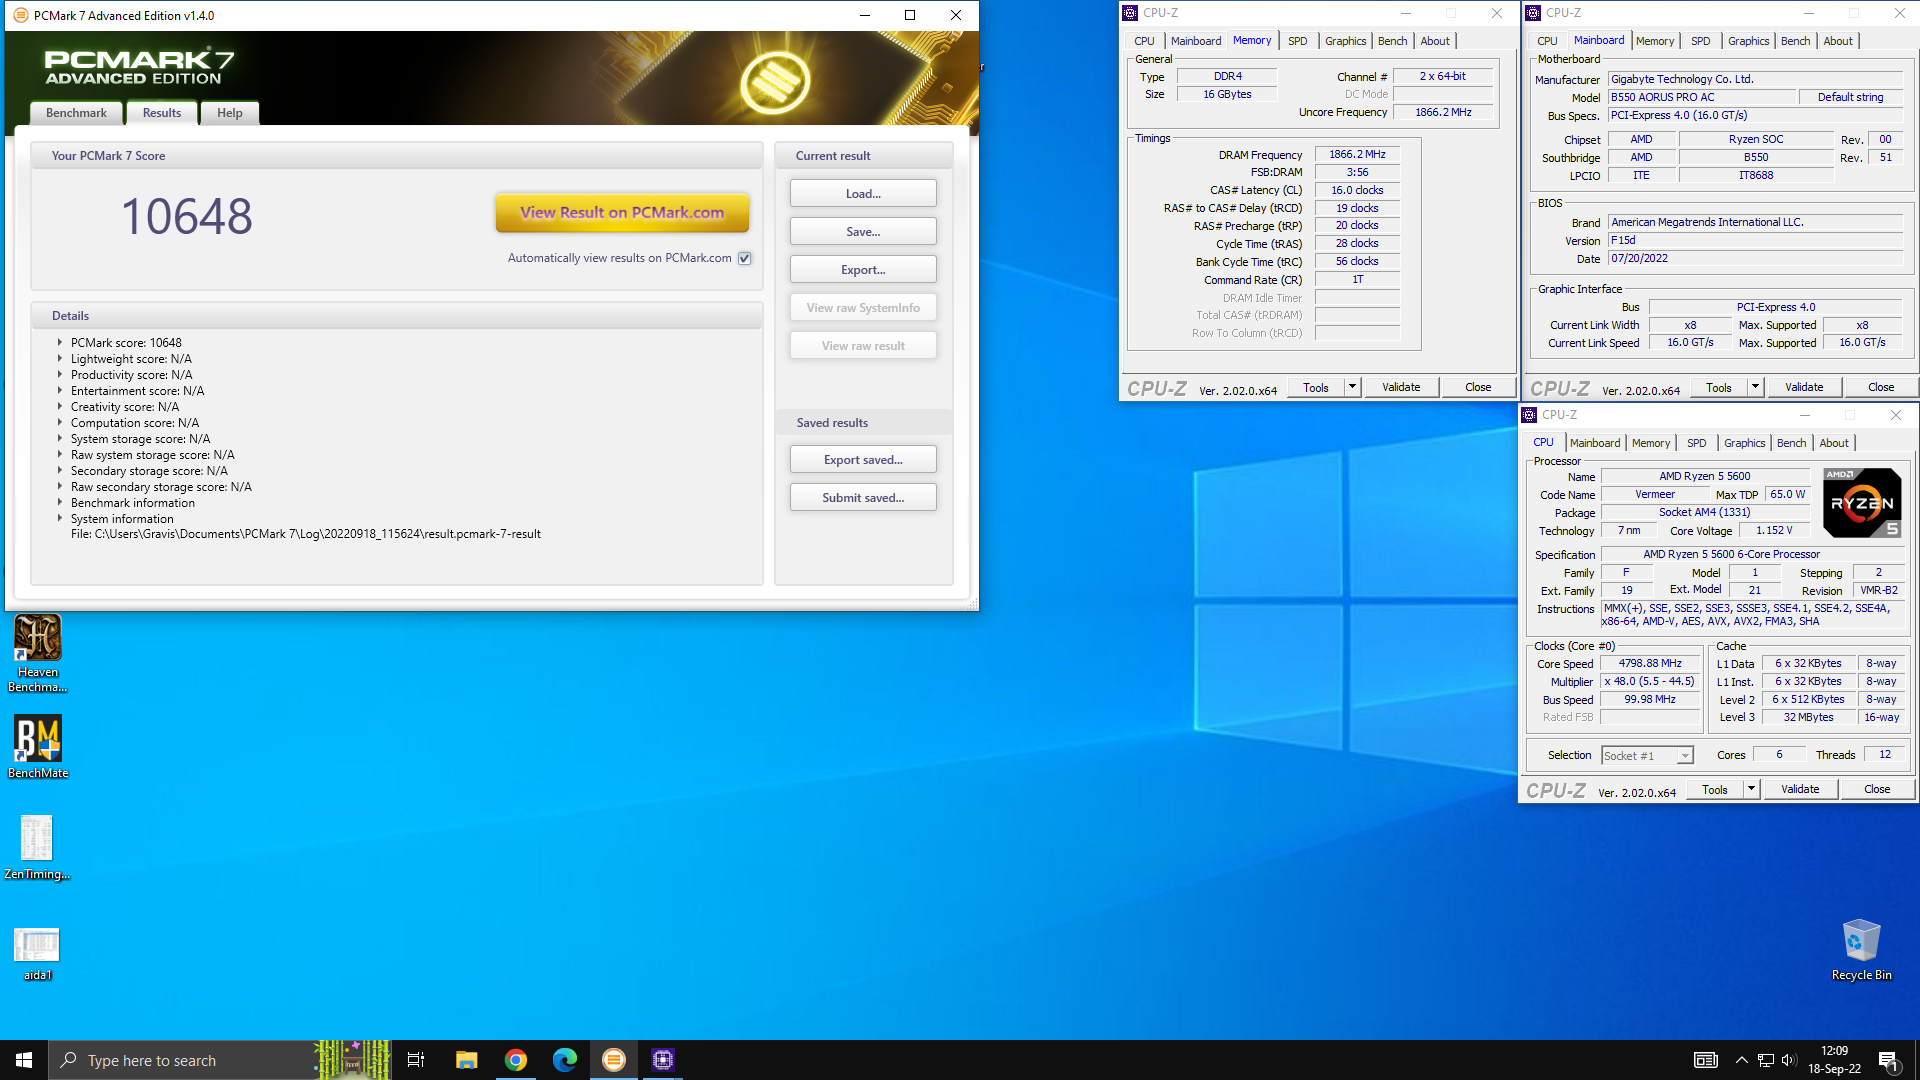Open network status tray icon
This screenshot has height=1080, width=1920.
tap(1766, 1060)
